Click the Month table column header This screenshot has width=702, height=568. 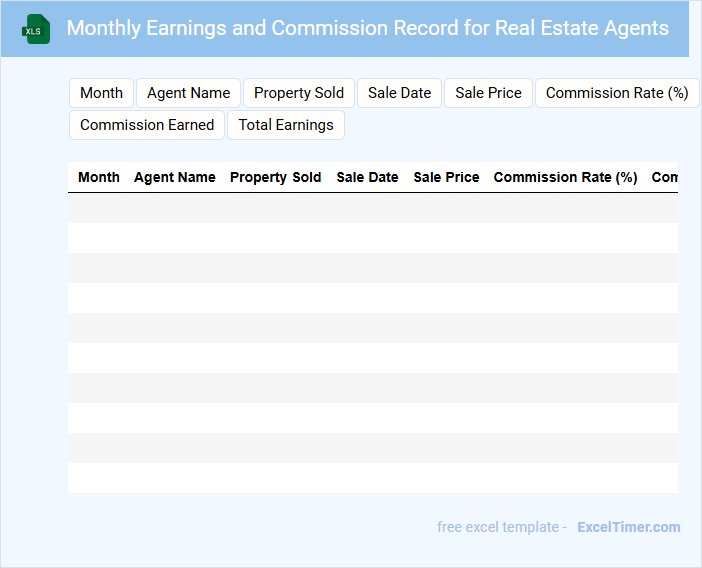99,177
